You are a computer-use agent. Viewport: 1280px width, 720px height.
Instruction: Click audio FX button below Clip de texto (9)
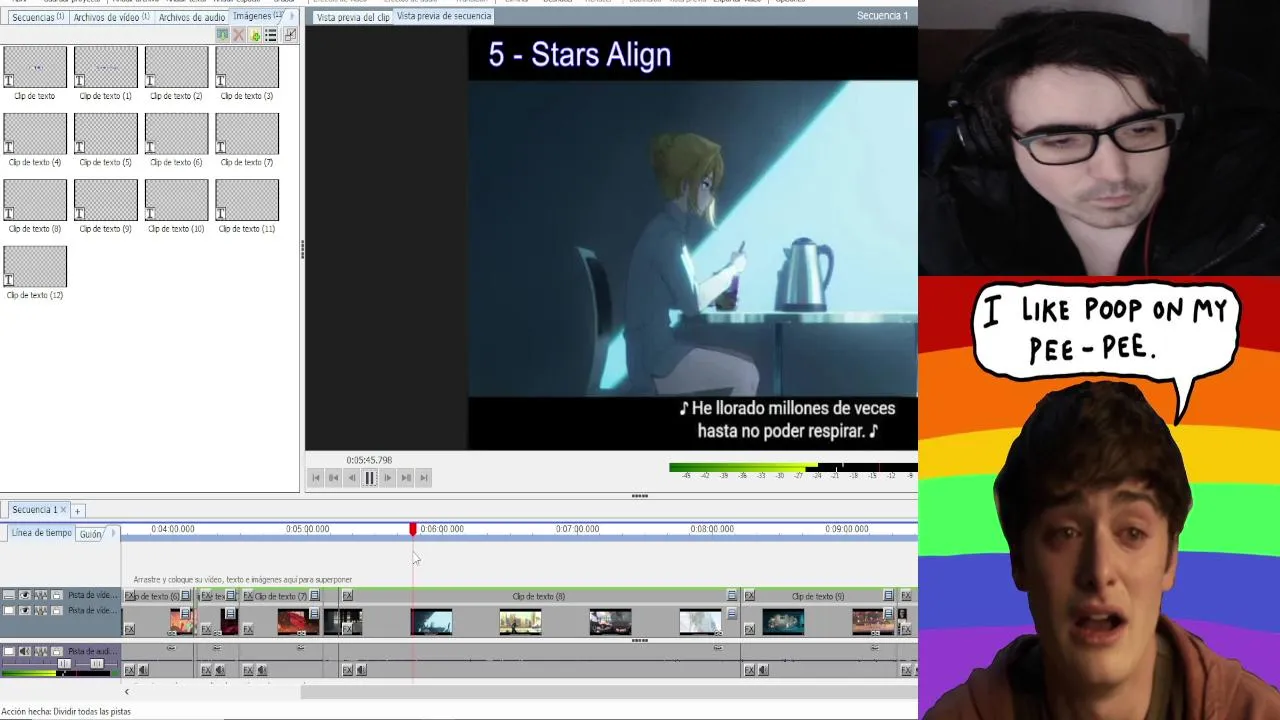tap(749, 669)
